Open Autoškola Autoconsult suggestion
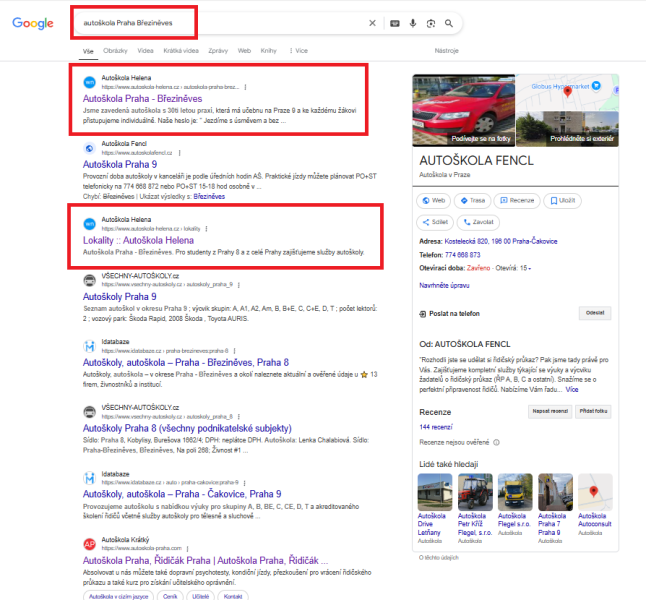The height and width of the screenshot is (600, 646). (x=595, y=505)
